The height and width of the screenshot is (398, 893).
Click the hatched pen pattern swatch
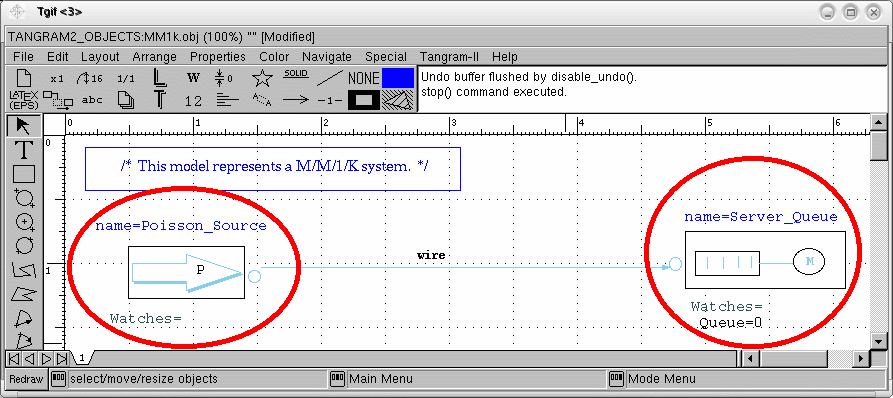coord(398,100)
